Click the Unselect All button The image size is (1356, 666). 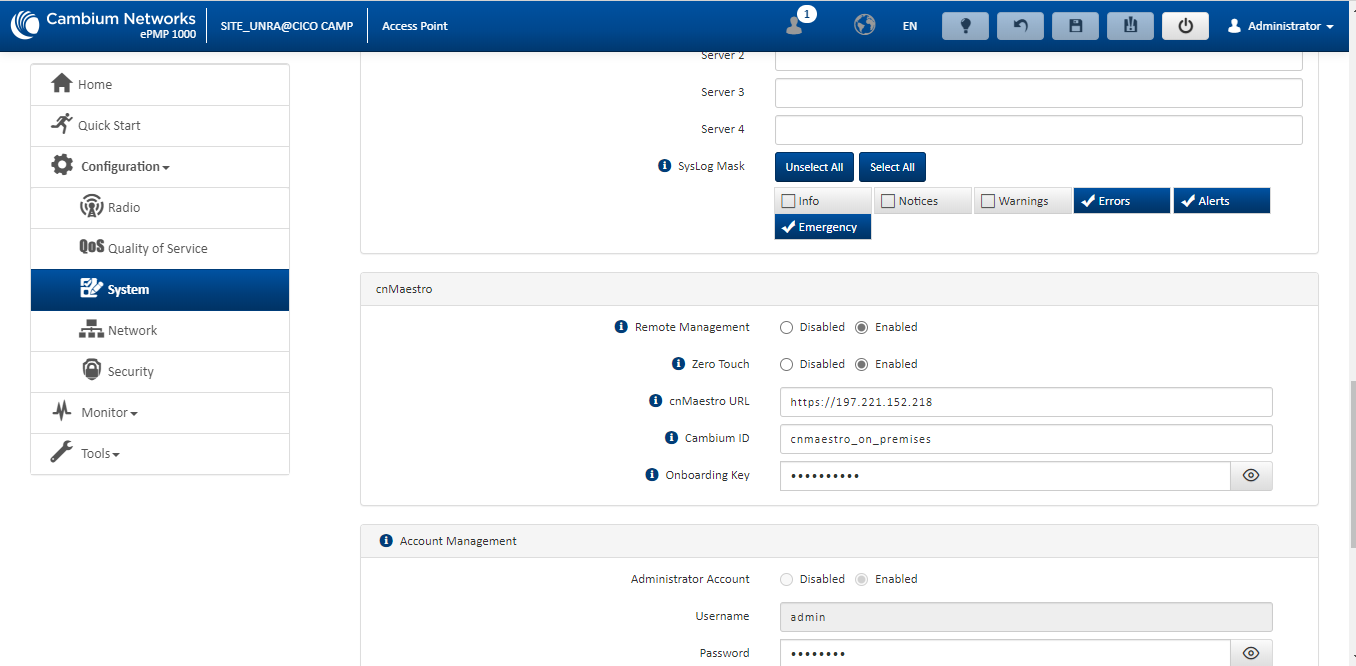814,167
